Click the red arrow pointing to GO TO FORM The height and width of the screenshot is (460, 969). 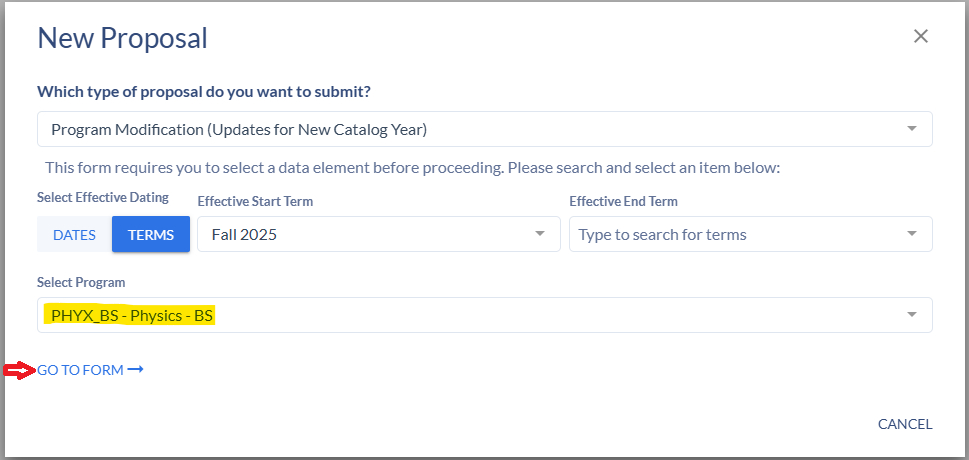[x=19, y=371]
